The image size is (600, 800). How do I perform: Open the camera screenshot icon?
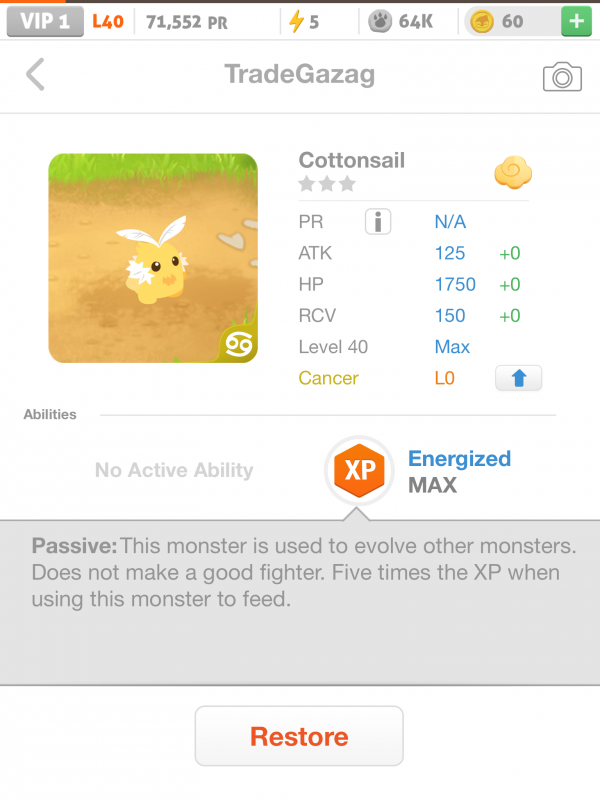coord(562,76)
